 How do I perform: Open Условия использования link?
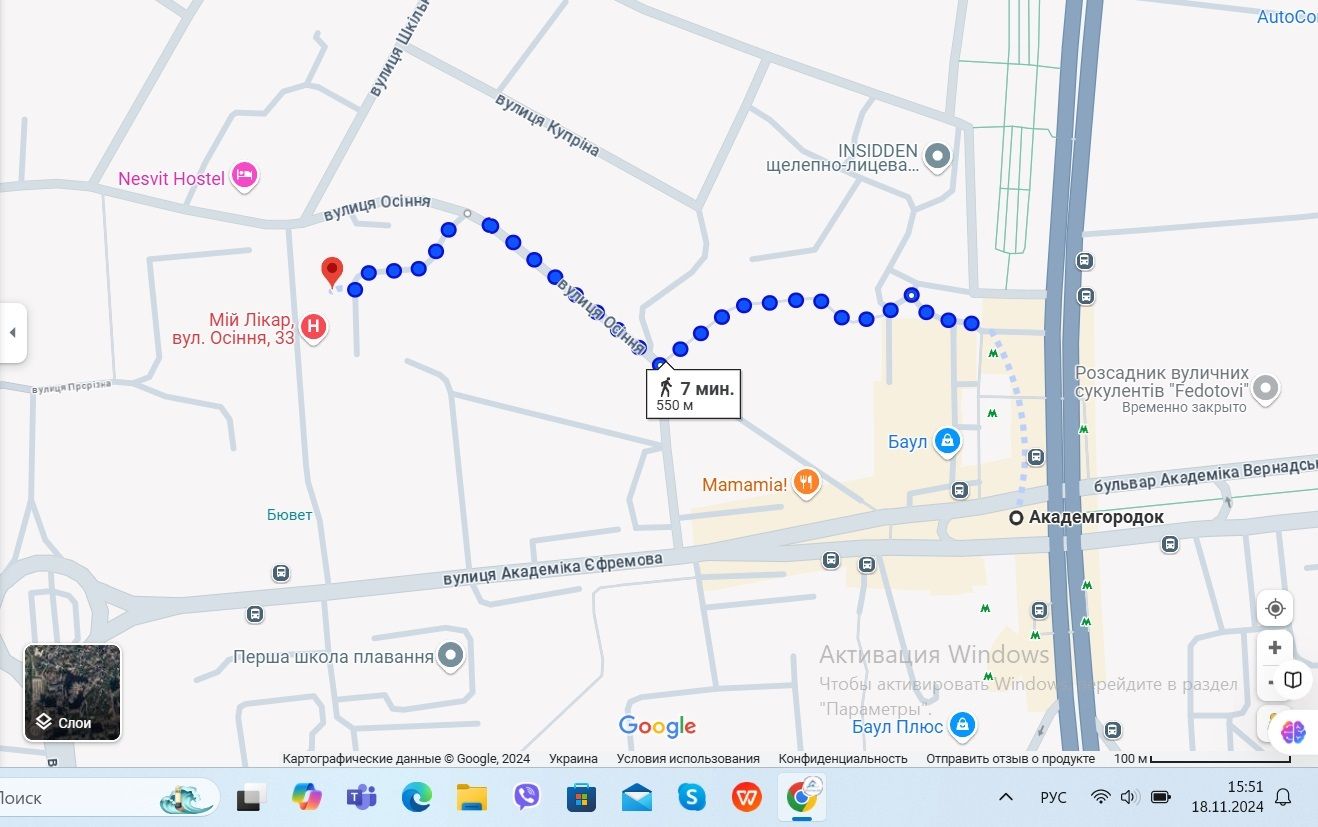tap(688, 758)
